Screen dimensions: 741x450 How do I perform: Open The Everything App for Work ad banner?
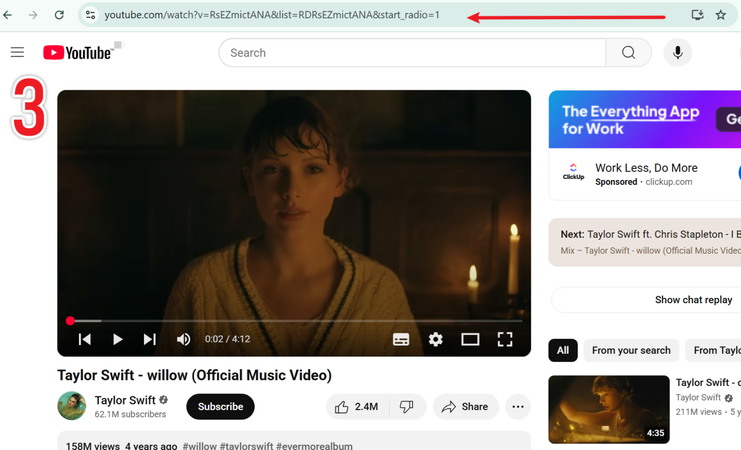(645, 120)
